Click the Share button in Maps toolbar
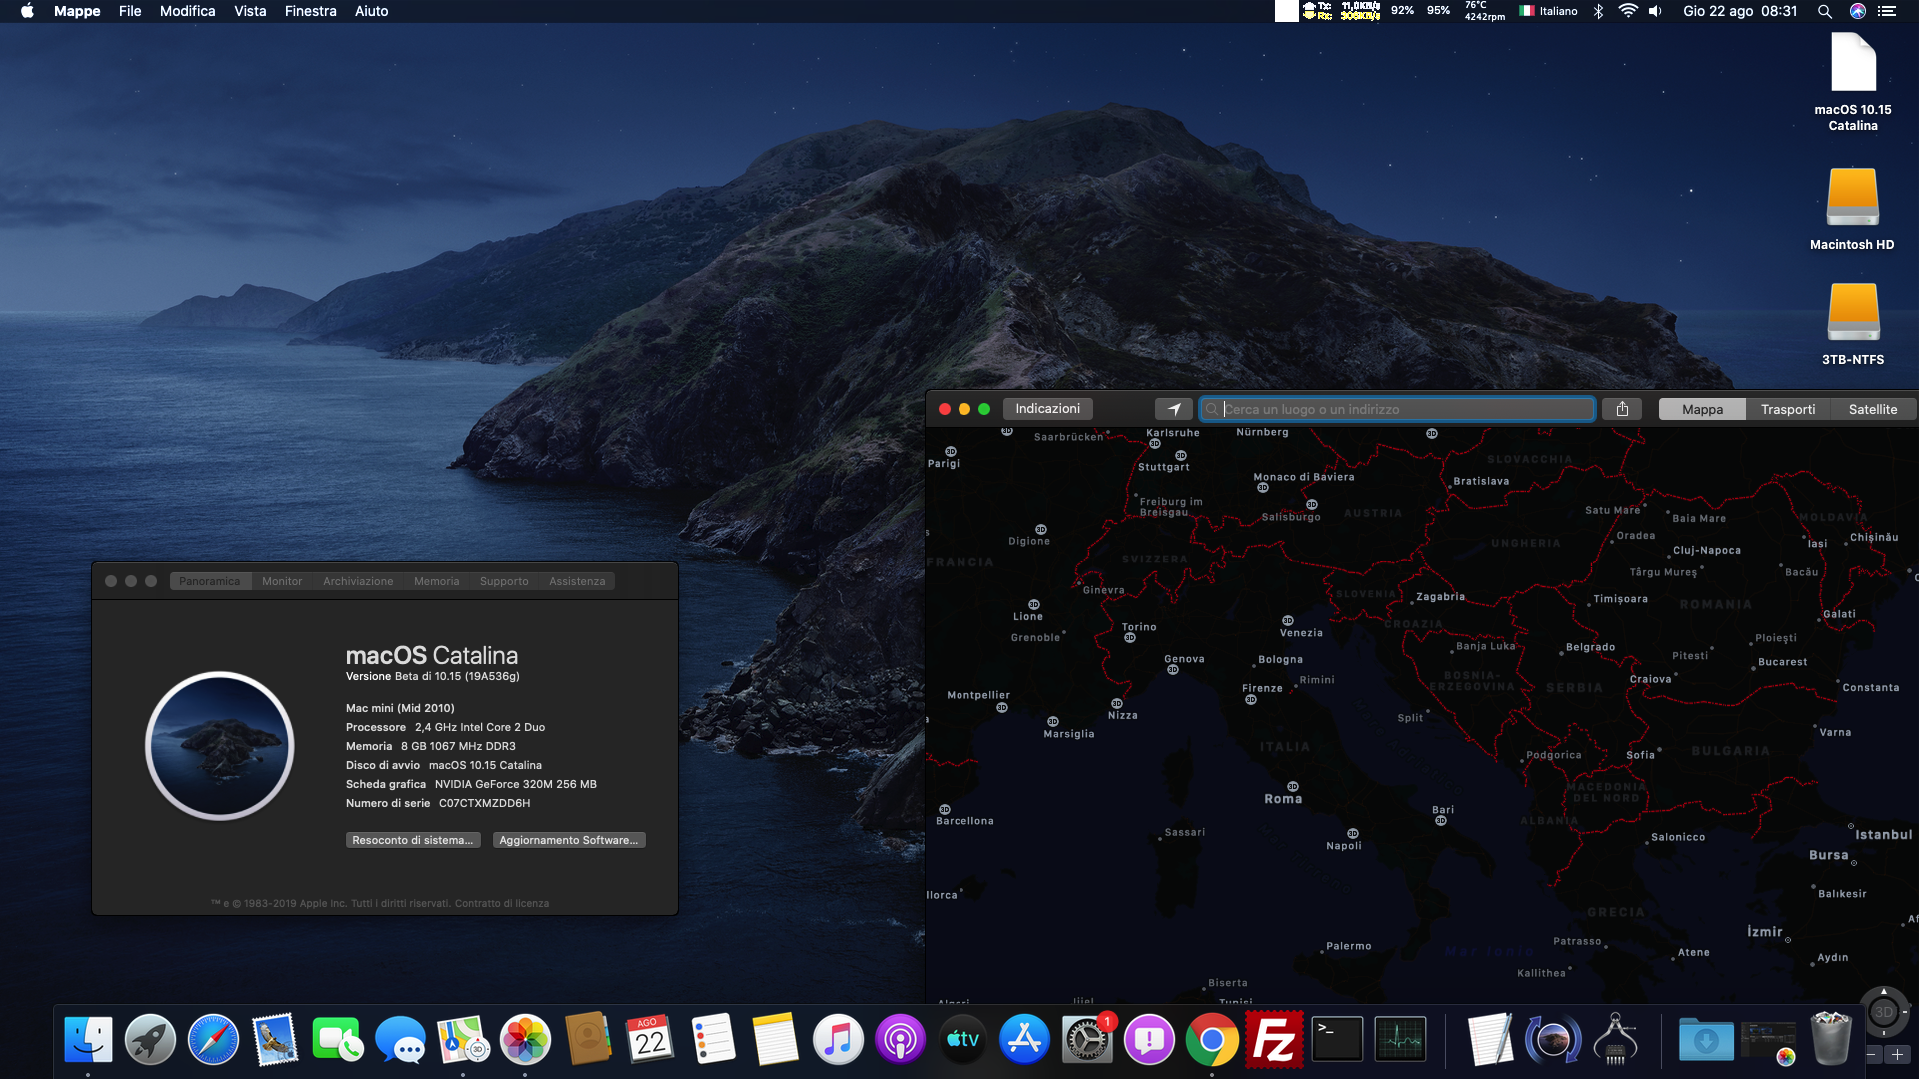This screenshot has height=1079, width=1919. 1622,409
